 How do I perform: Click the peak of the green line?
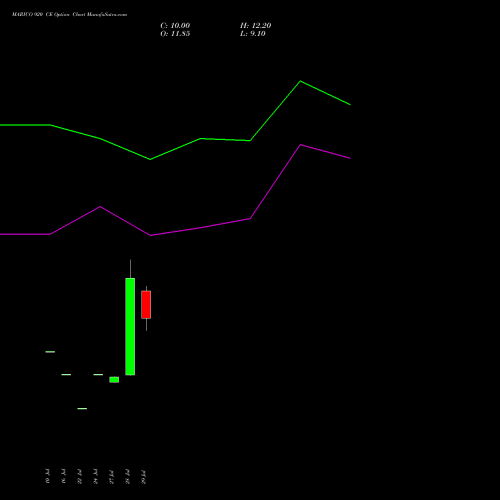pos(300,81)
